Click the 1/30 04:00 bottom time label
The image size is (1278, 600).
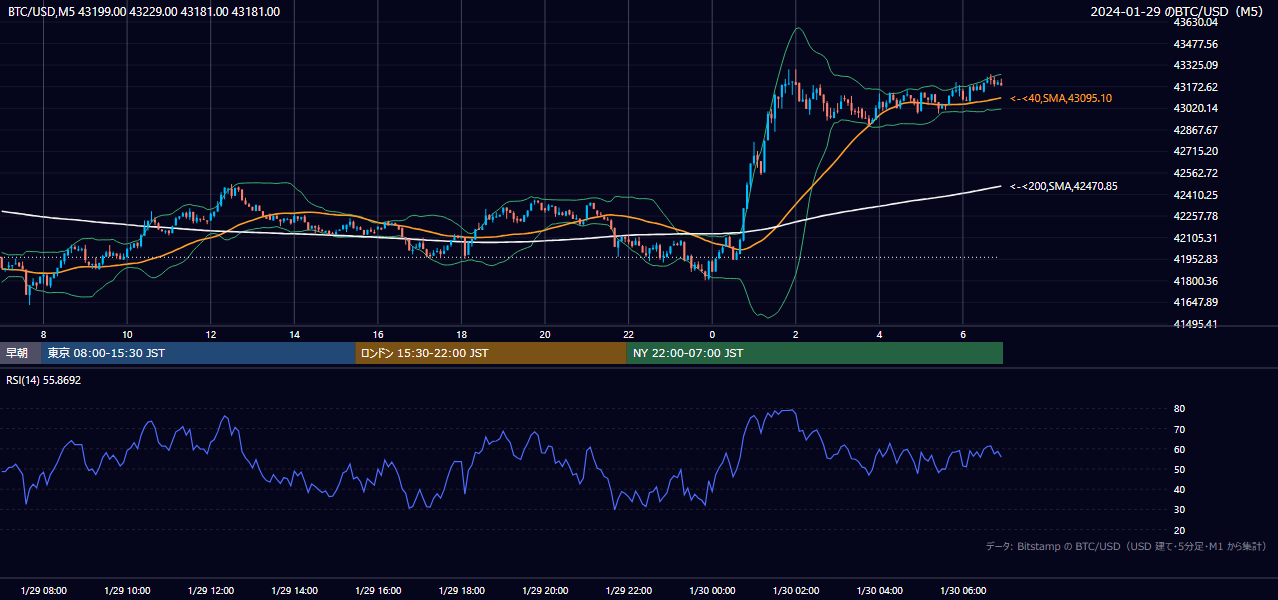(x=879, y=591)
